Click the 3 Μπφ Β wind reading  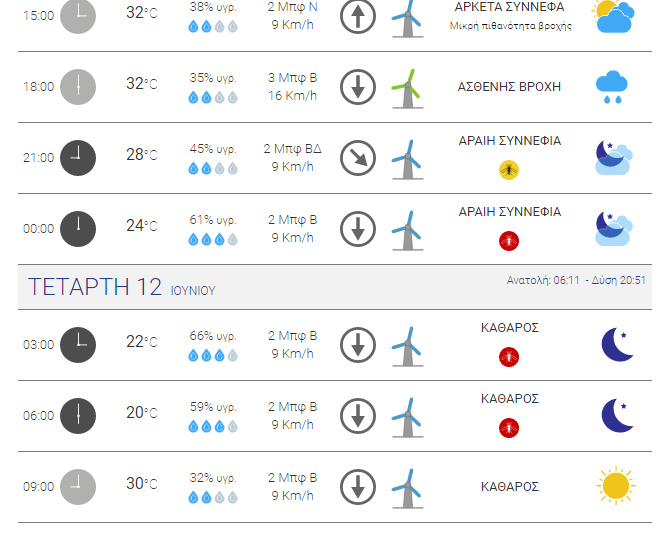(292, 78)
